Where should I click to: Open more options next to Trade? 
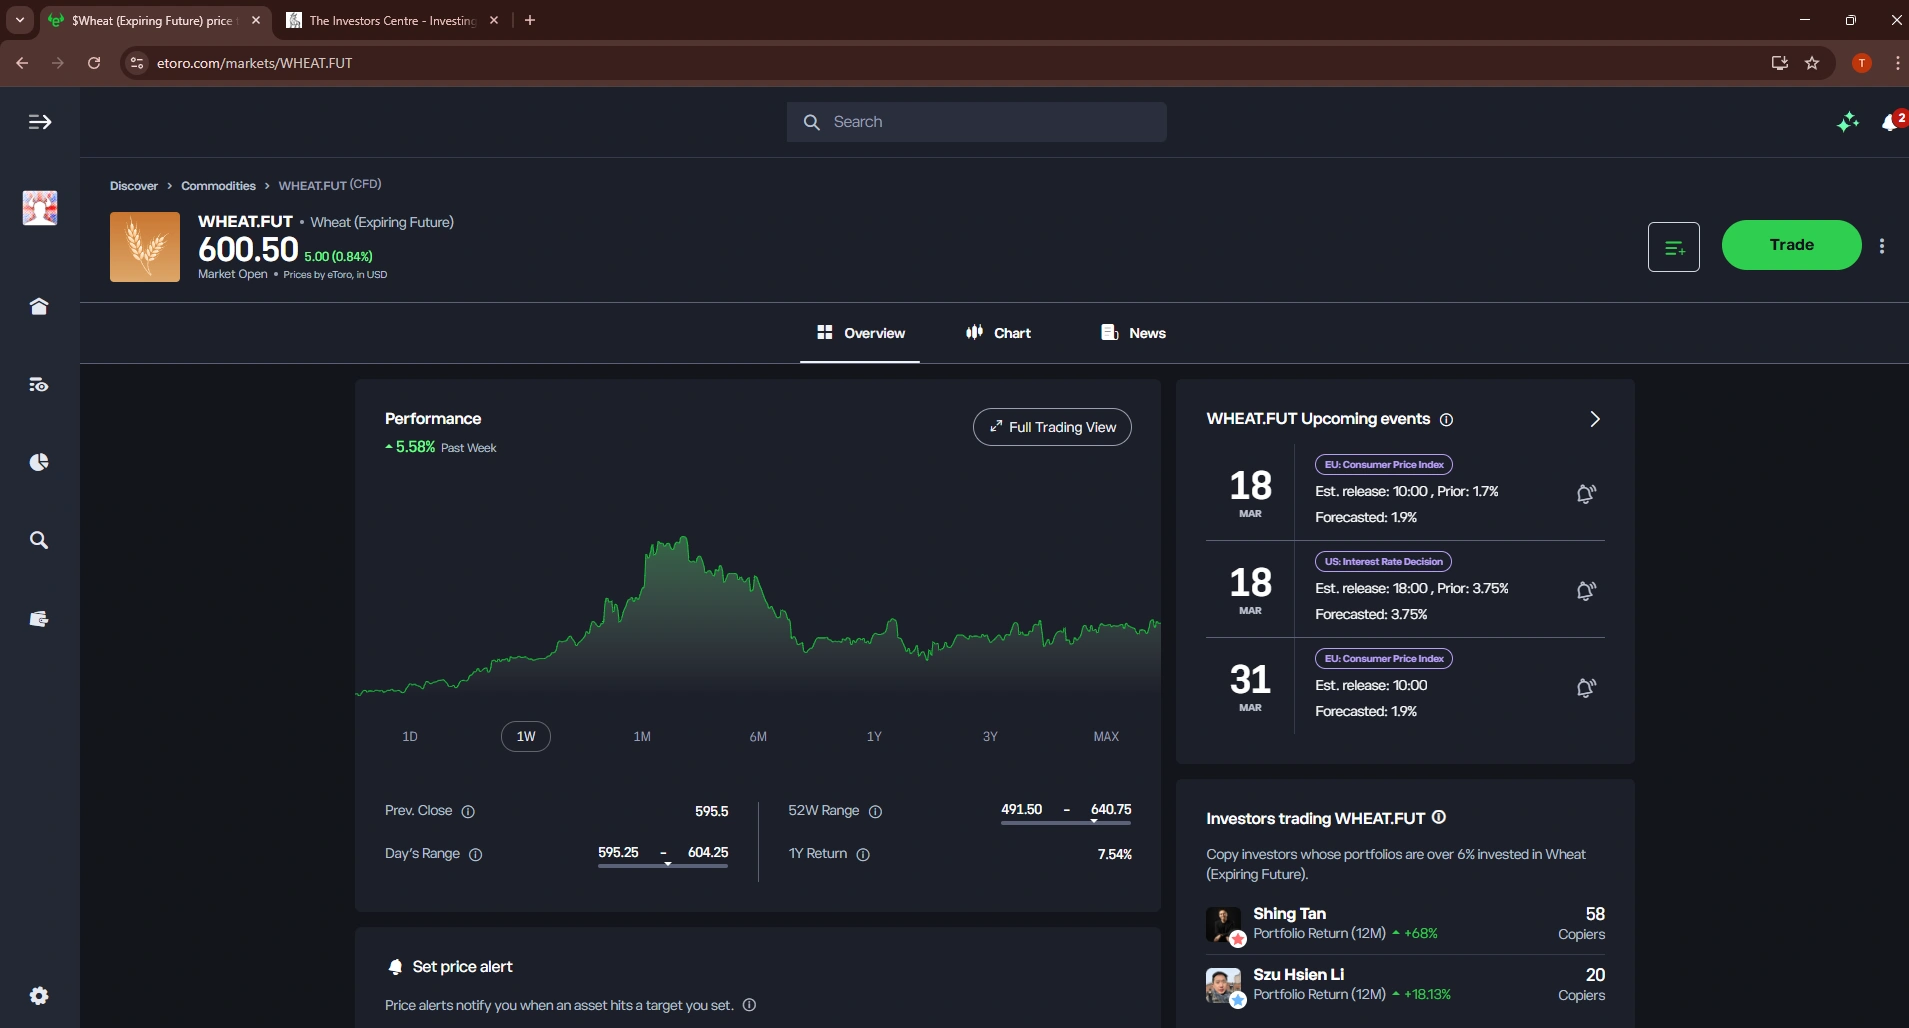(x=1882, y=246)
